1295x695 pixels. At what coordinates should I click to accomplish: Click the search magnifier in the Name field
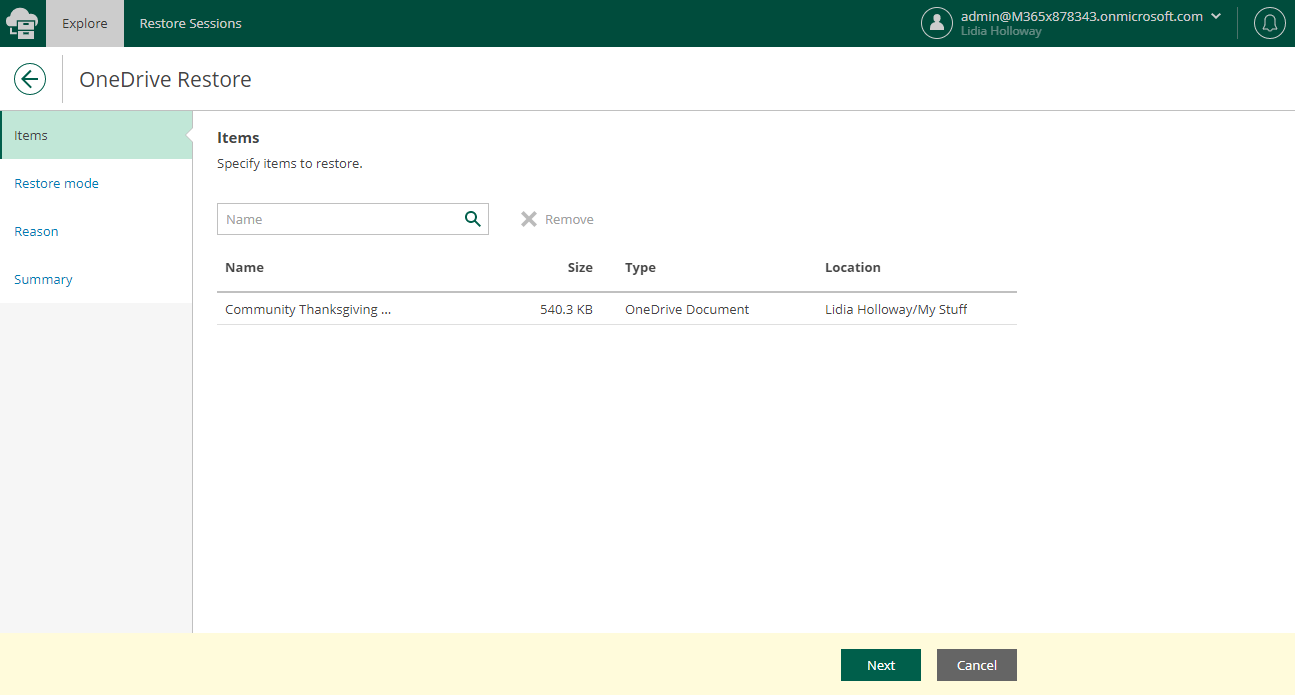[471, 218]
